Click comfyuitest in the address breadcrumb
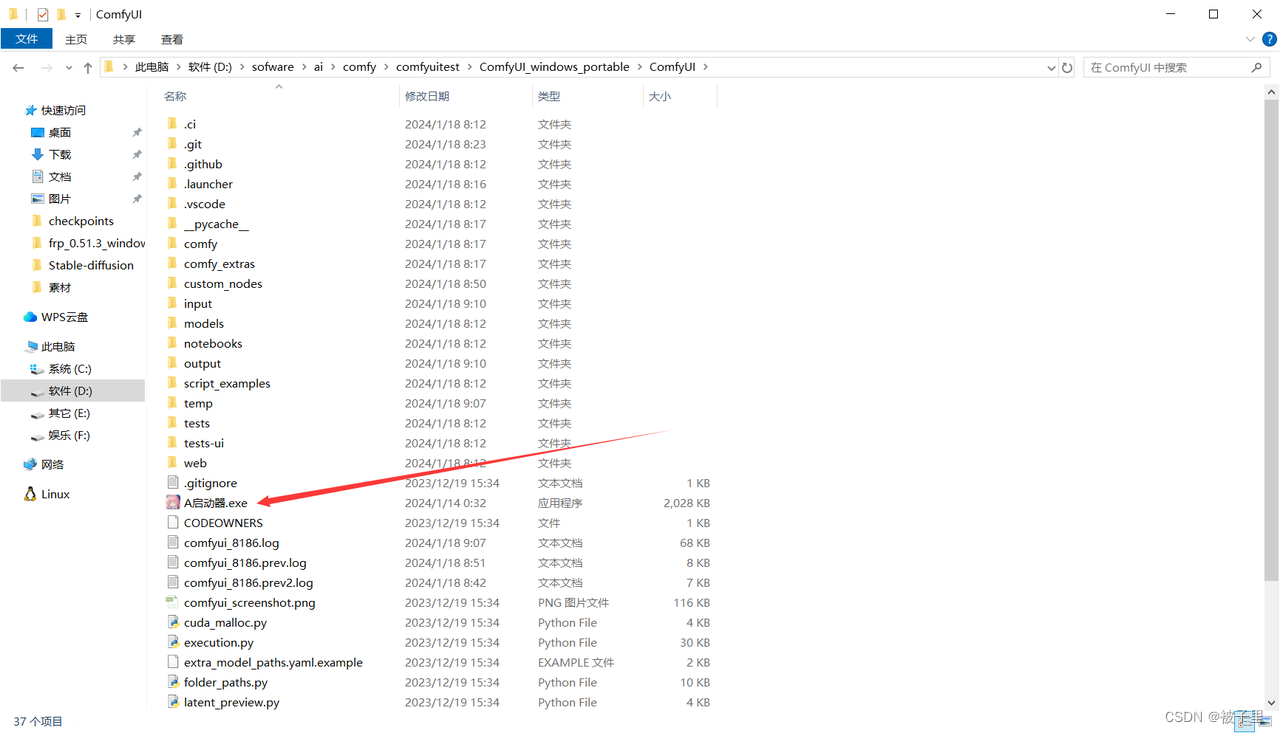This screenshot has height=733, width=1280. [428, 67]
